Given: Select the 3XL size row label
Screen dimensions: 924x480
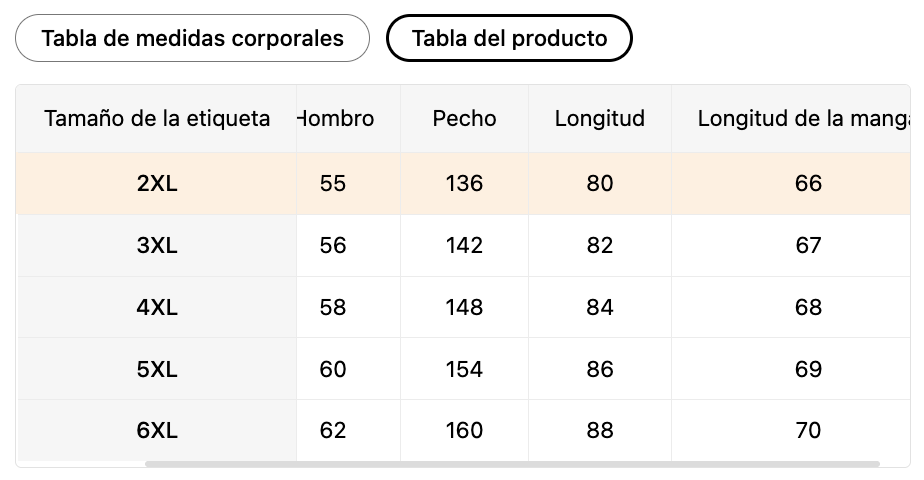Looking at the screenshot, I should (157, 246).
